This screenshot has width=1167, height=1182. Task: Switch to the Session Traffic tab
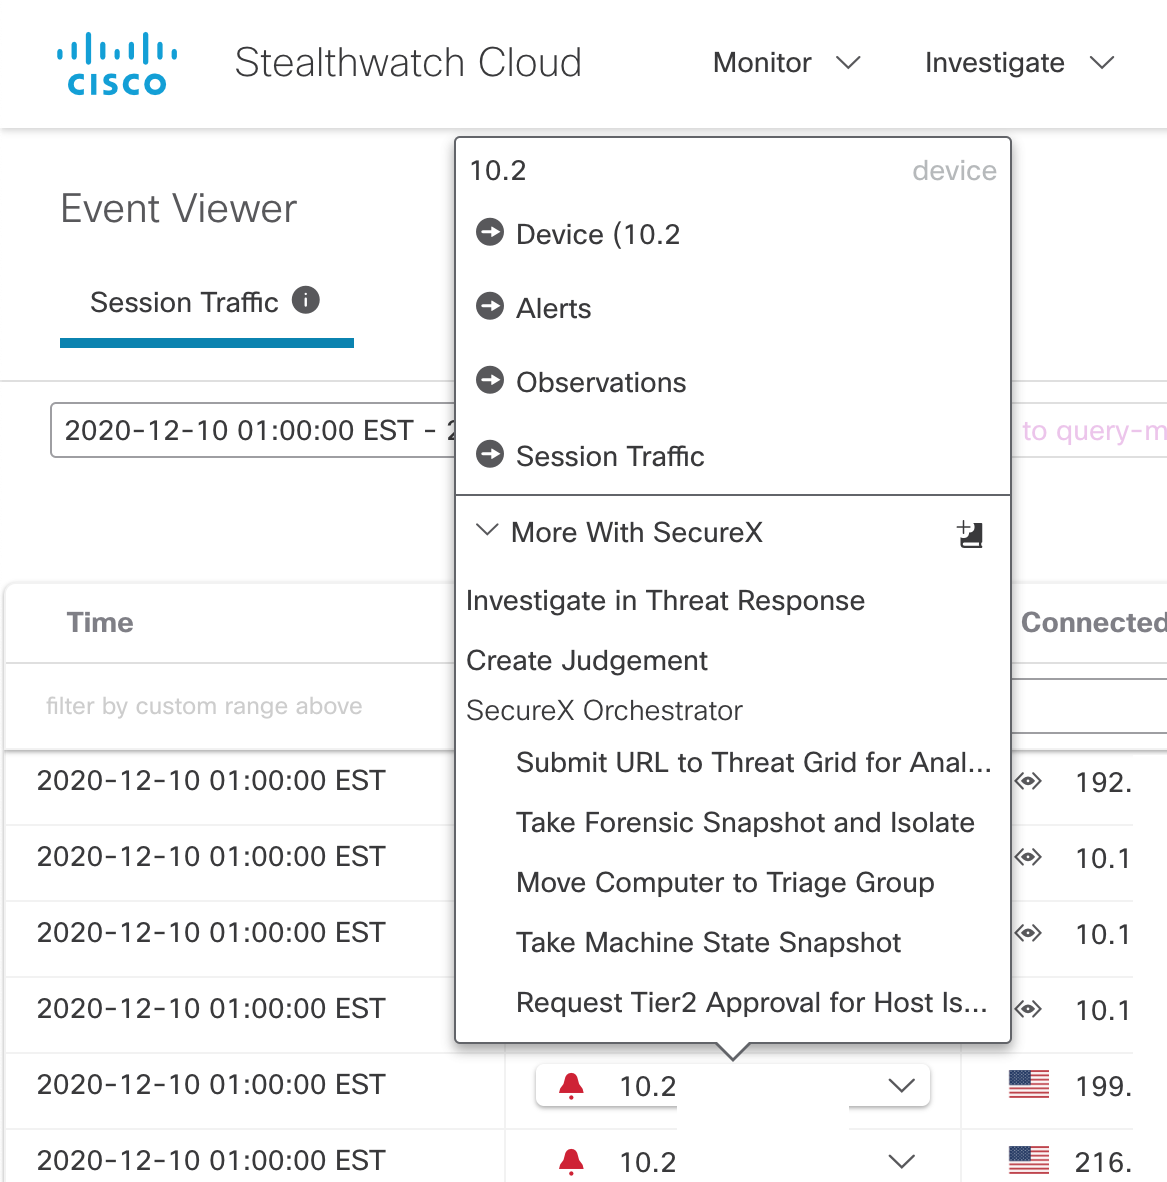185,302
